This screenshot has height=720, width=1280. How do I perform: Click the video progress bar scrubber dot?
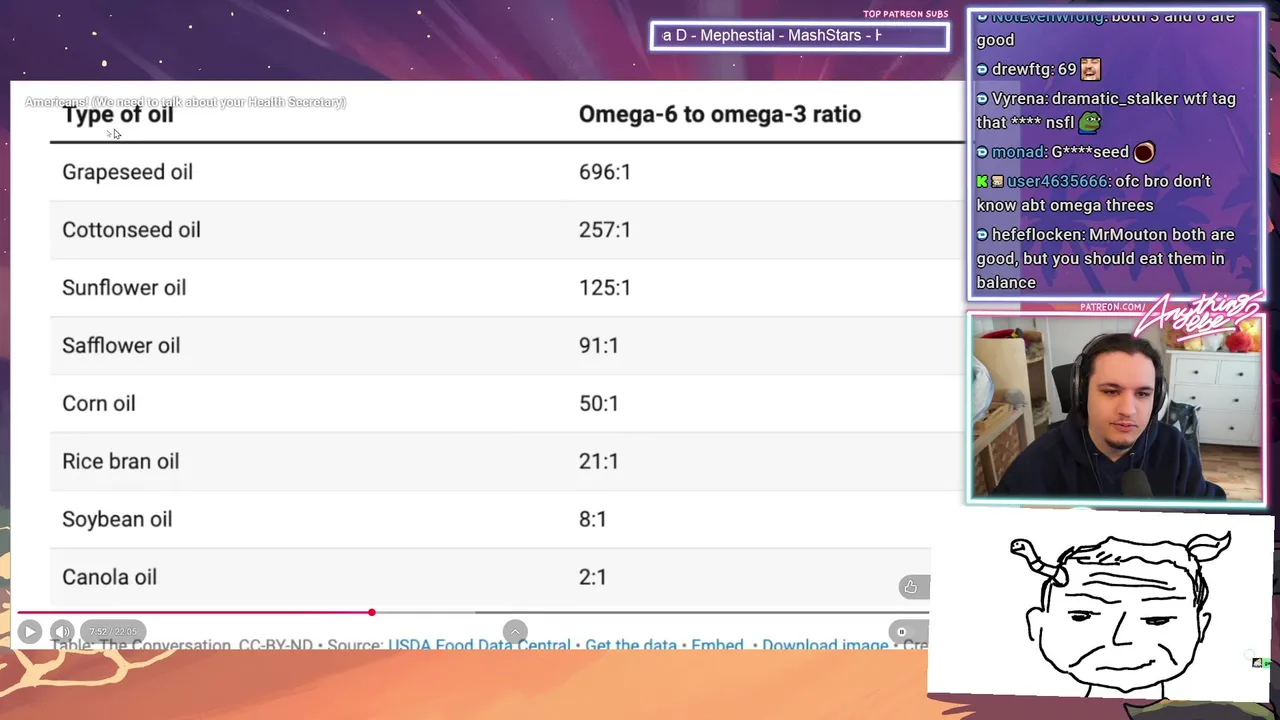371,612
